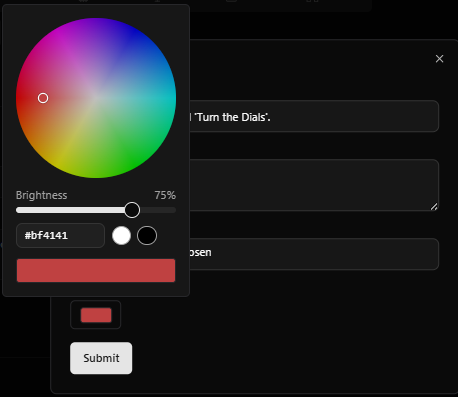Click the input field ending in 'osen'
This screenshot has height=397, width=458.
[x=314, y=254]
